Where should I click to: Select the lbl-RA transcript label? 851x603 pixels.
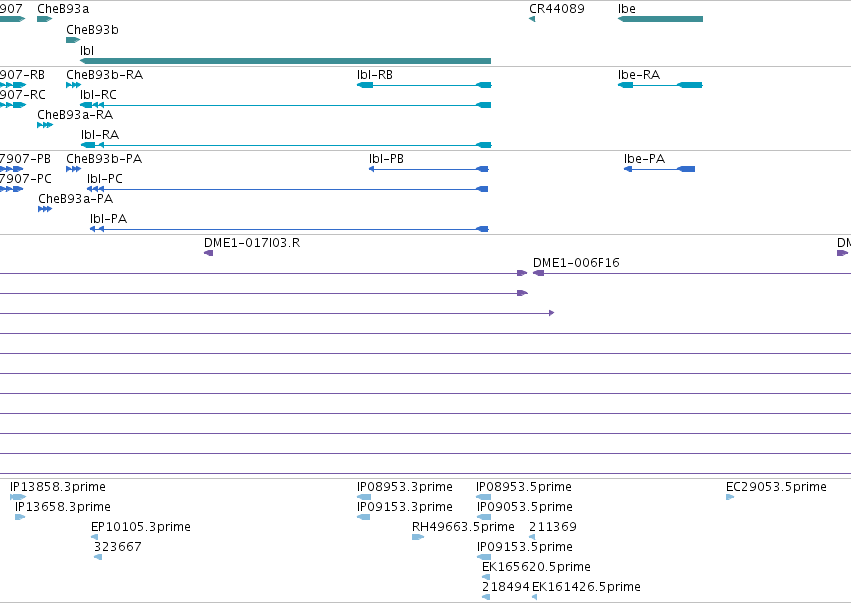click(100, 135)
